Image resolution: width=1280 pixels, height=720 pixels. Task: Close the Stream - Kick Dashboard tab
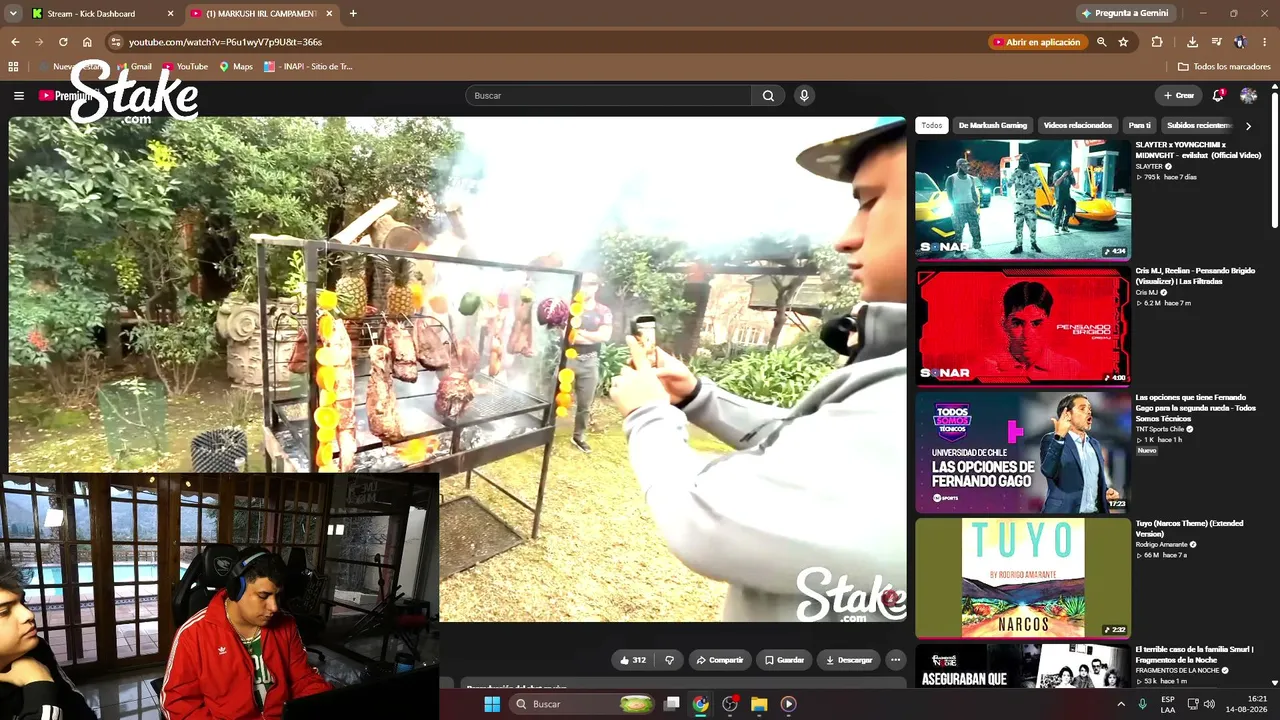170,14
